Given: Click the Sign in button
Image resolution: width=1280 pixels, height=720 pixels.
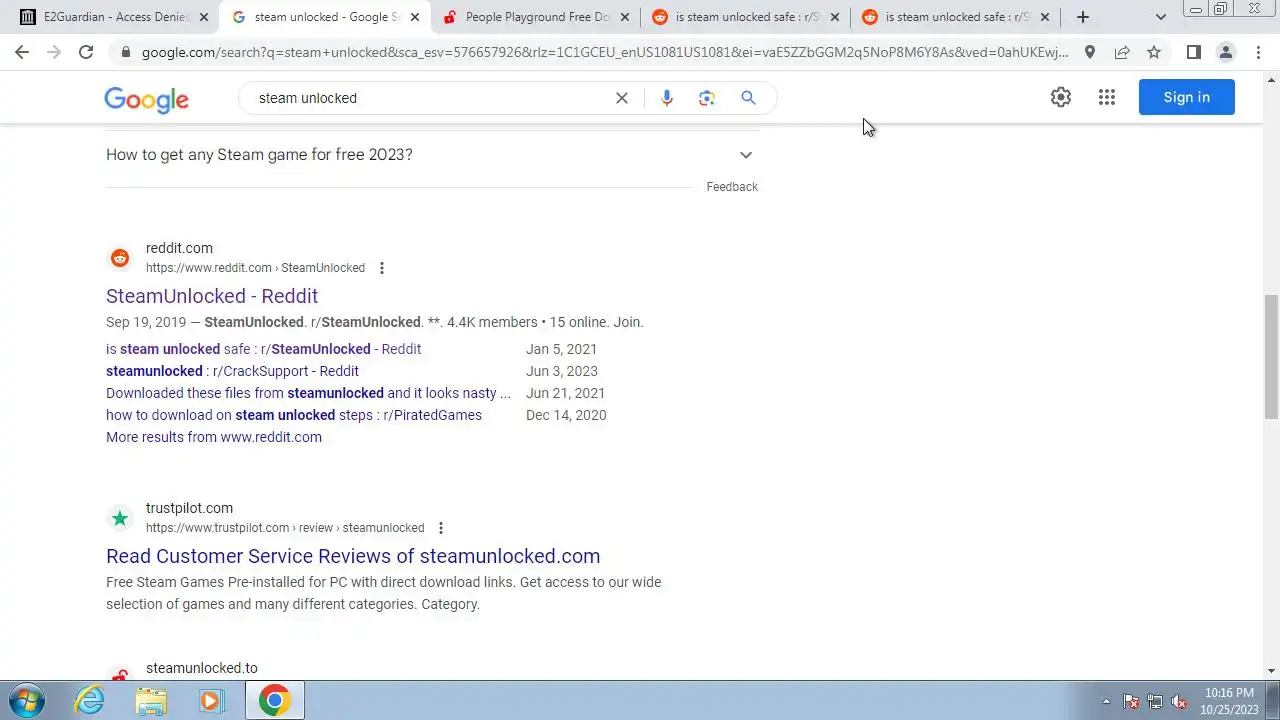Looking at the screenshot, I should (1187, 97).
